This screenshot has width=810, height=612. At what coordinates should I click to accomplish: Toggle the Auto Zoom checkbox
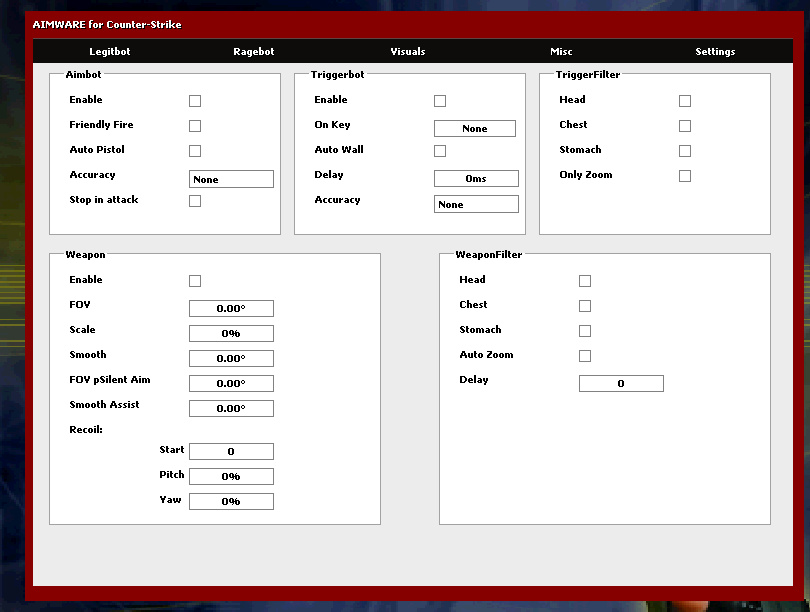click(x=585, y=356)
